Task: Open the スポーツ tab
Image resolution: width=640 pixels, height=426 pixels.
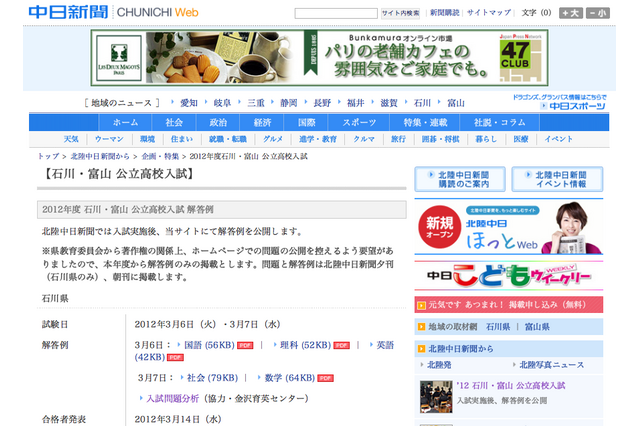Action: pos(359,122)
